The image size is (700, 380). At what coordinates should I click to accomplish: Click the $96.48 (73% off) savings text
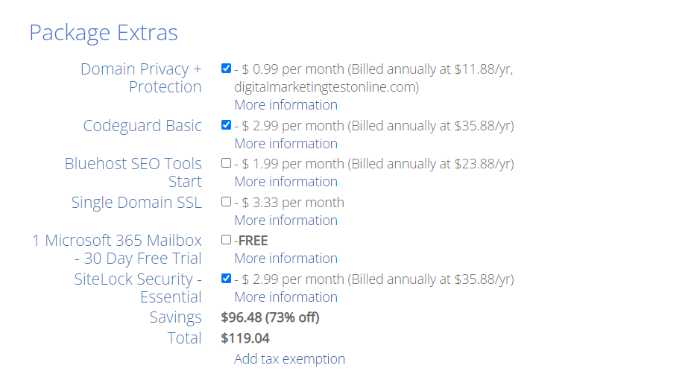pyautogui.click(x=270, y=317)
